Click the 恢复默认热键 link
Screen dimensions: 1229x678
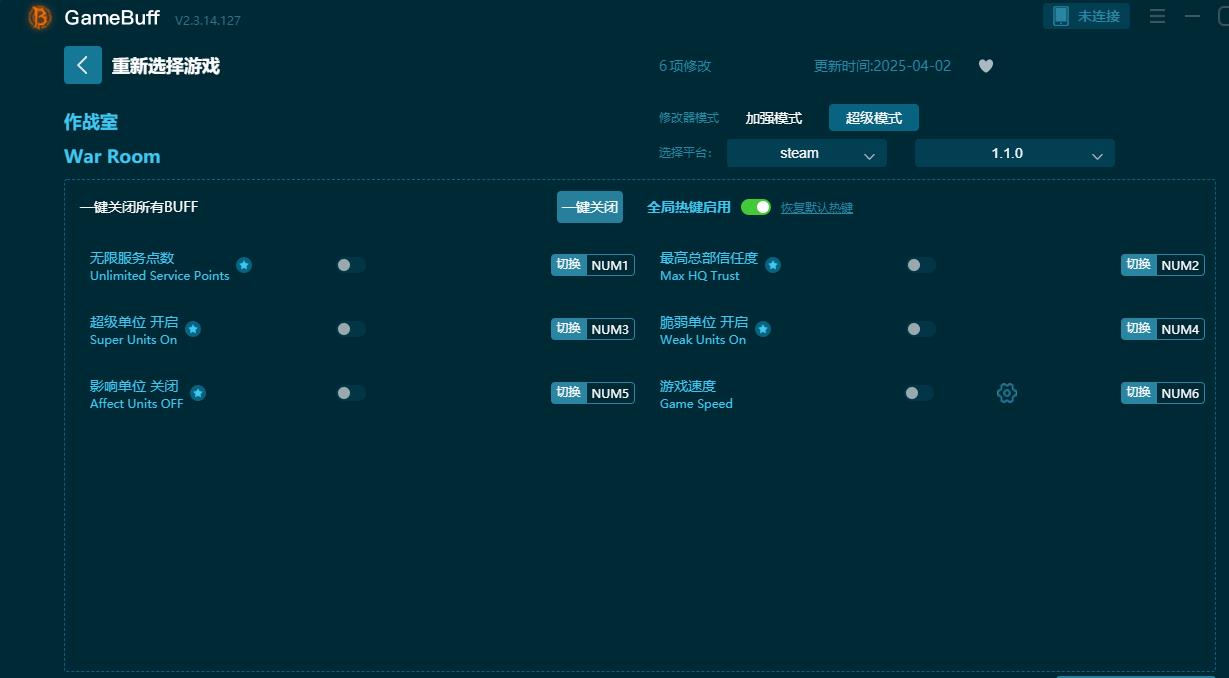(816, 207)
